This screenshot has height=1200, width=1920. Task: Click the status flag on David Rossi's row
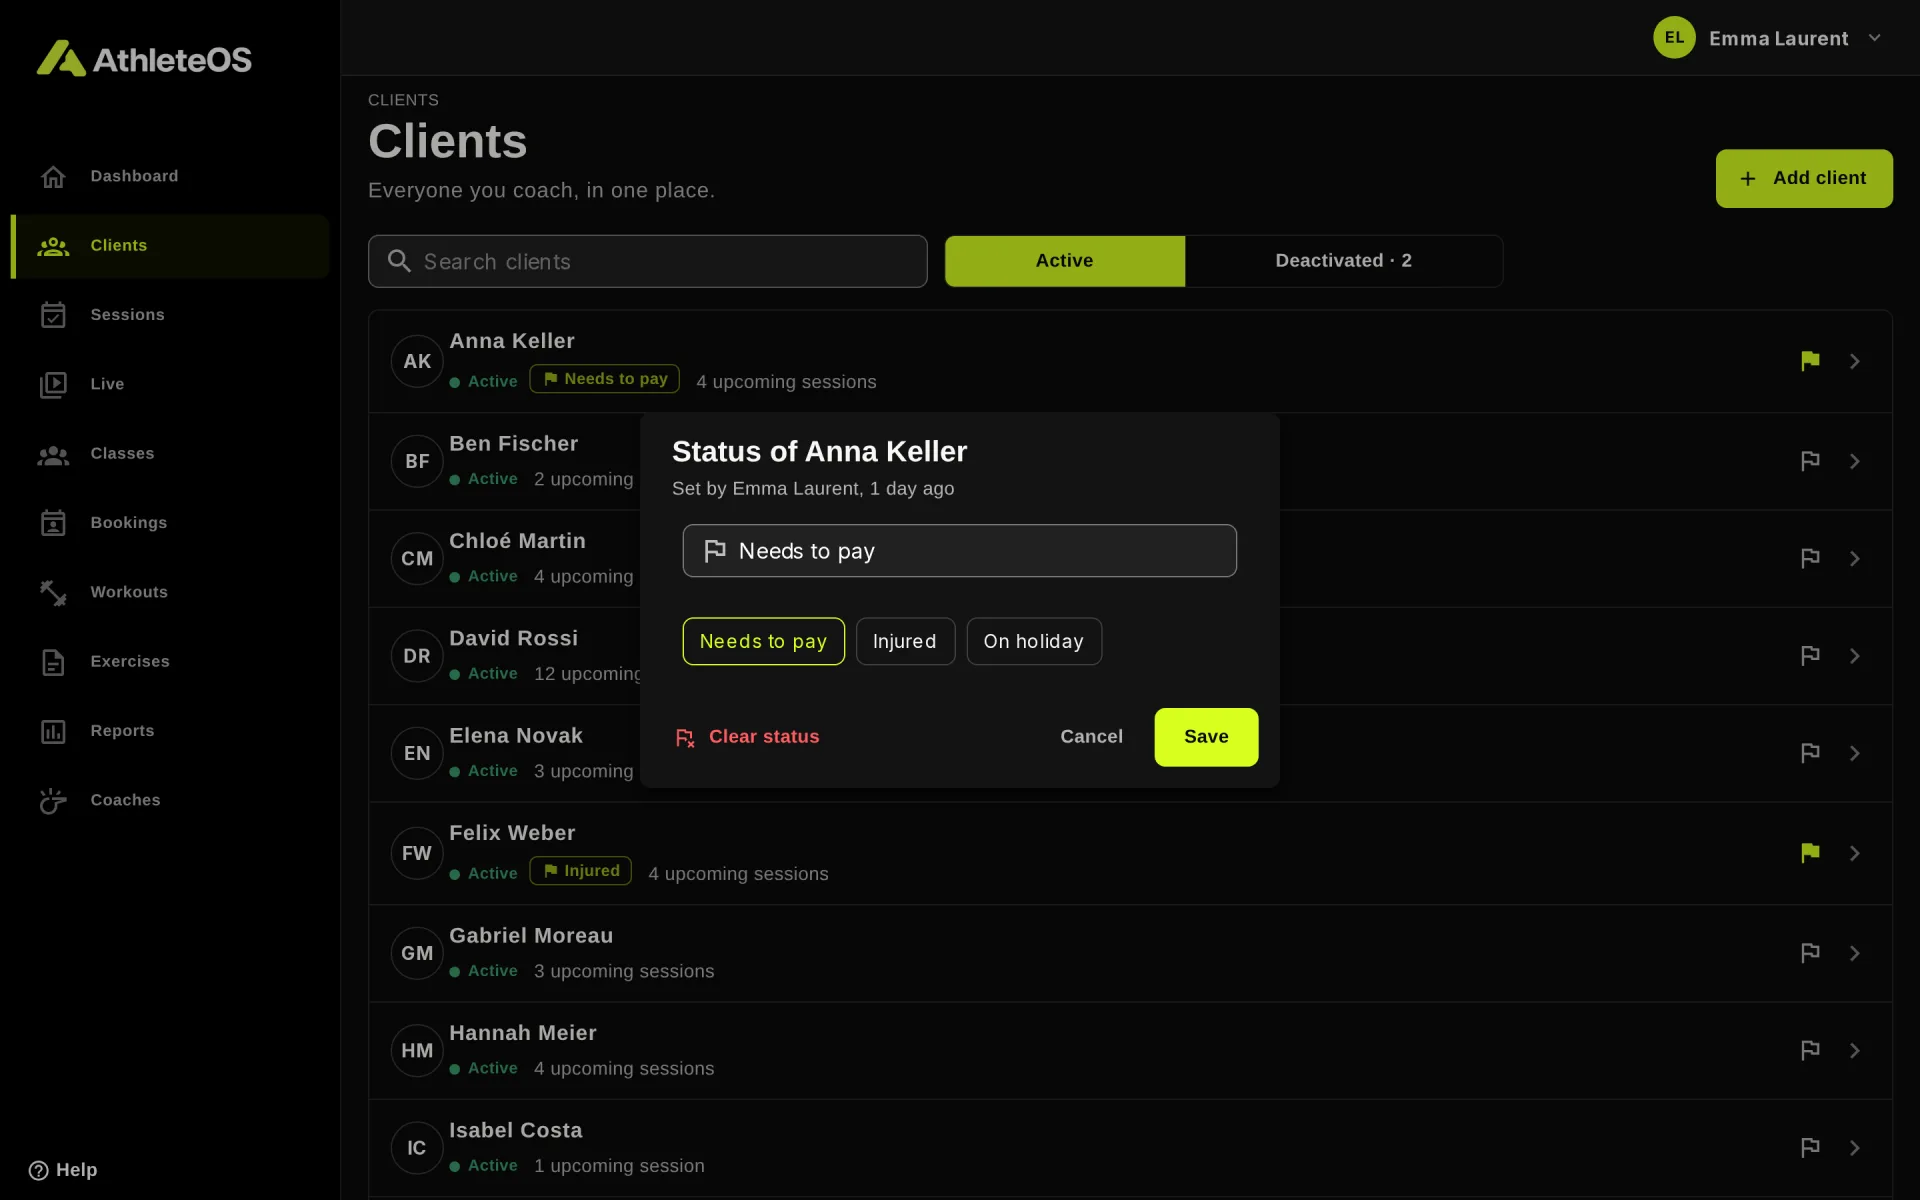[1810, 656]
